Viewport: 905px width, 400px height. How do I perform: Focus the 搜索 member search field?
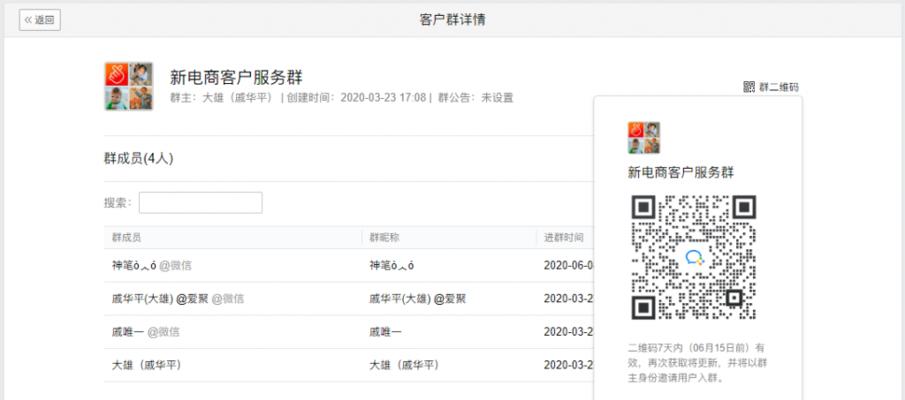click(201, 203)
